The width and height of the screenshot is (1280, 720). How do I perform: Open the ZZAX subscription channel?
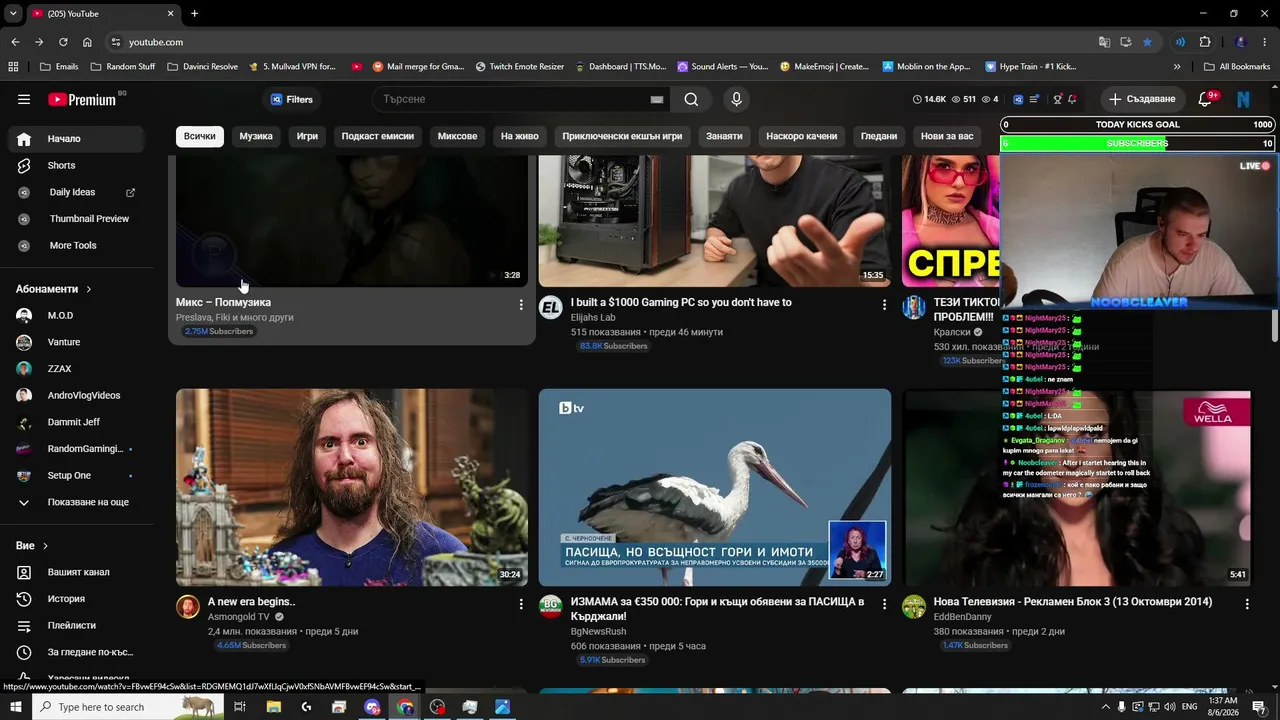point(78,369)
